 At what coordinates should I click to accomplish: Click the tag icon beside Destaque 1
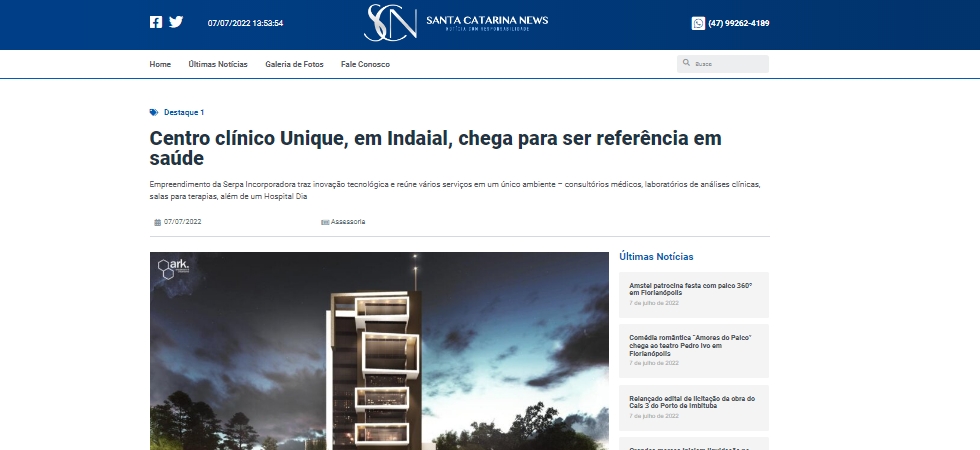[154, 112]
